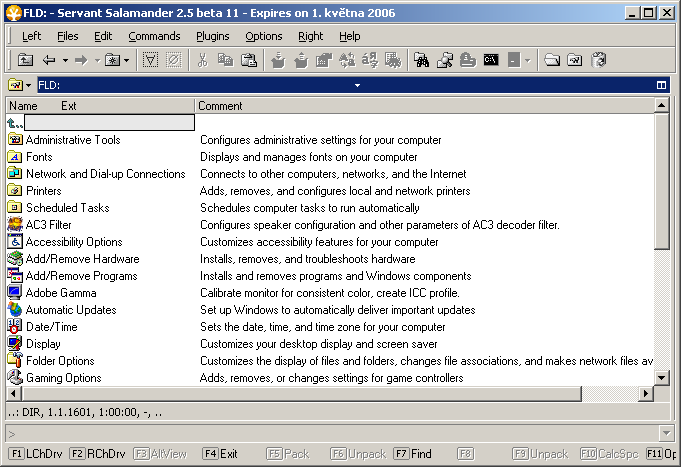Sort by the Name column header
681x467 pixels.
pyautogui.click(x=23, y=106)
